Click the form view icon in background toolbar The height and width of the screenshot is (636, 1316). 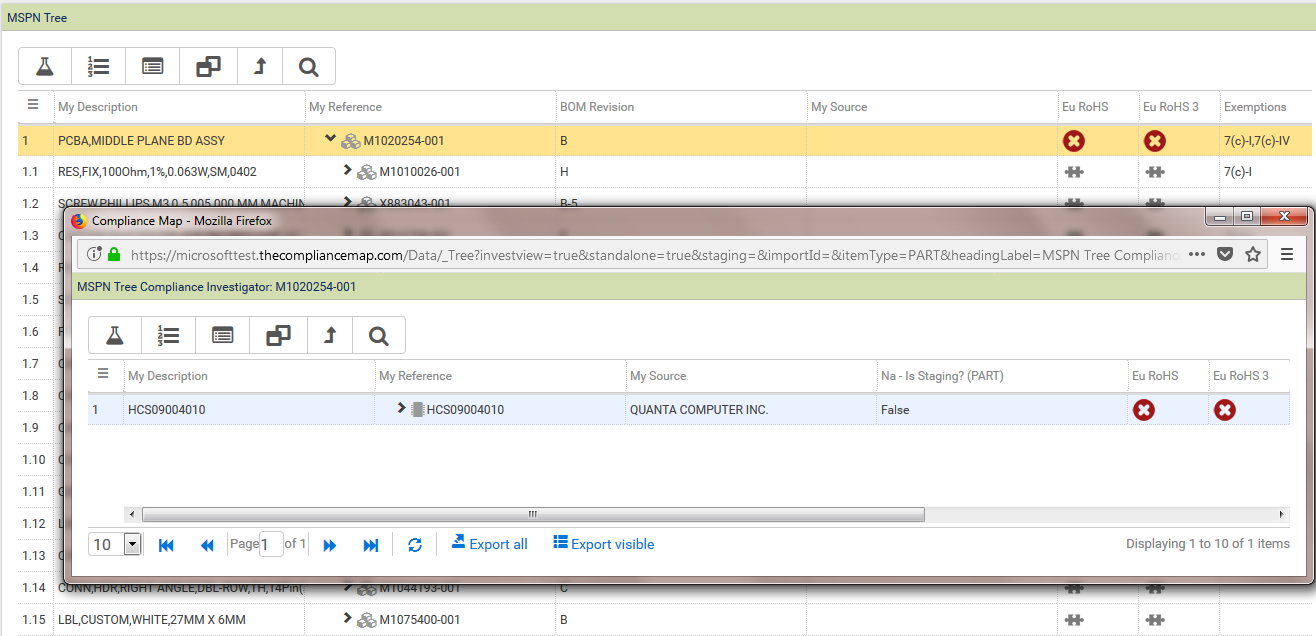coord(153,67)
